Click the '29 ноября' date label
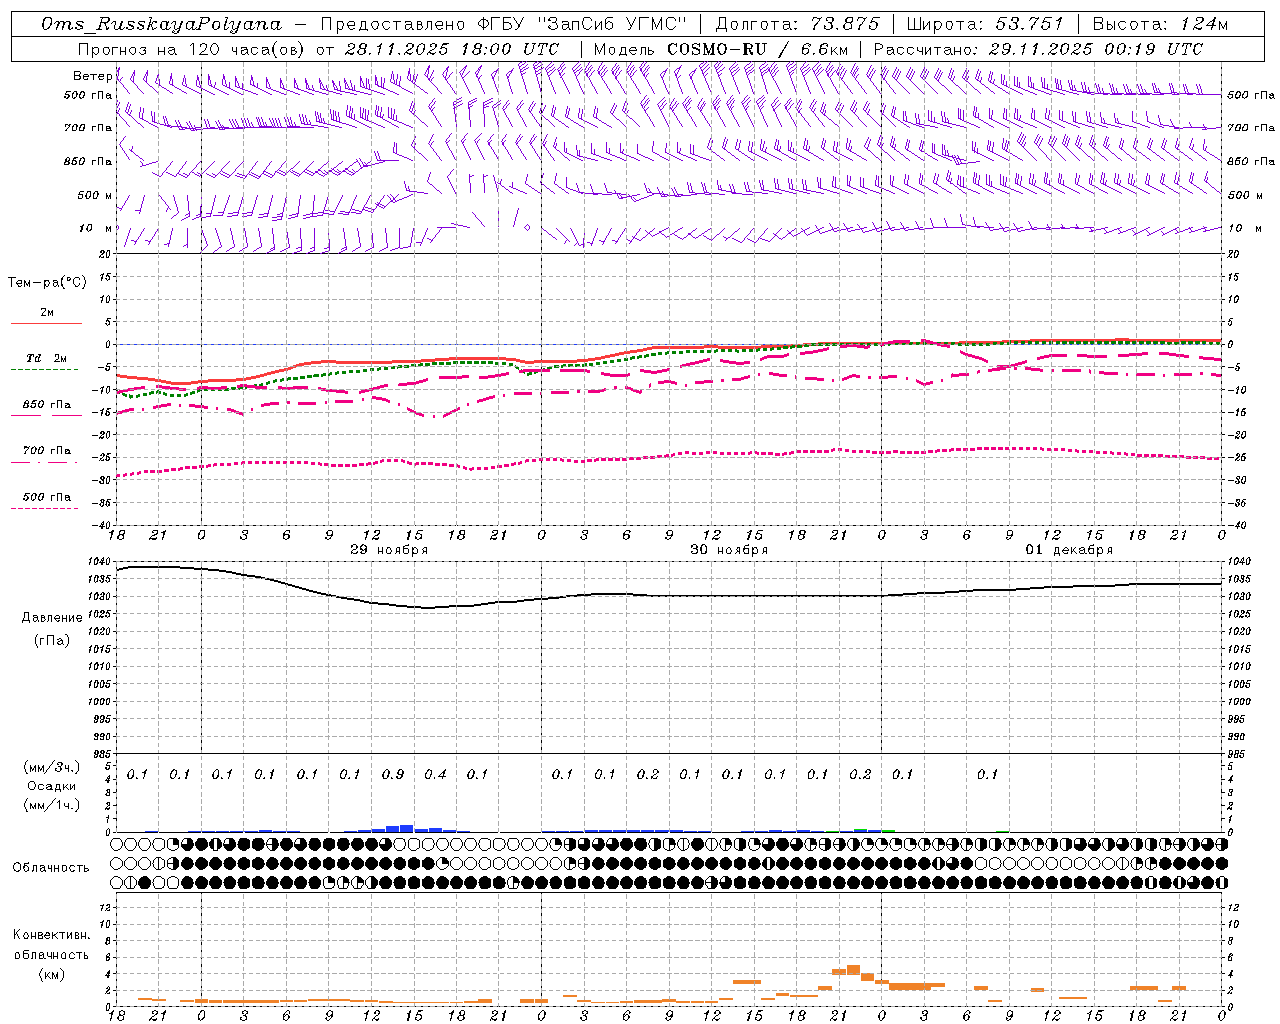Image resolution: width=1280 pixels, height=1024 pixels. [389, 550]
